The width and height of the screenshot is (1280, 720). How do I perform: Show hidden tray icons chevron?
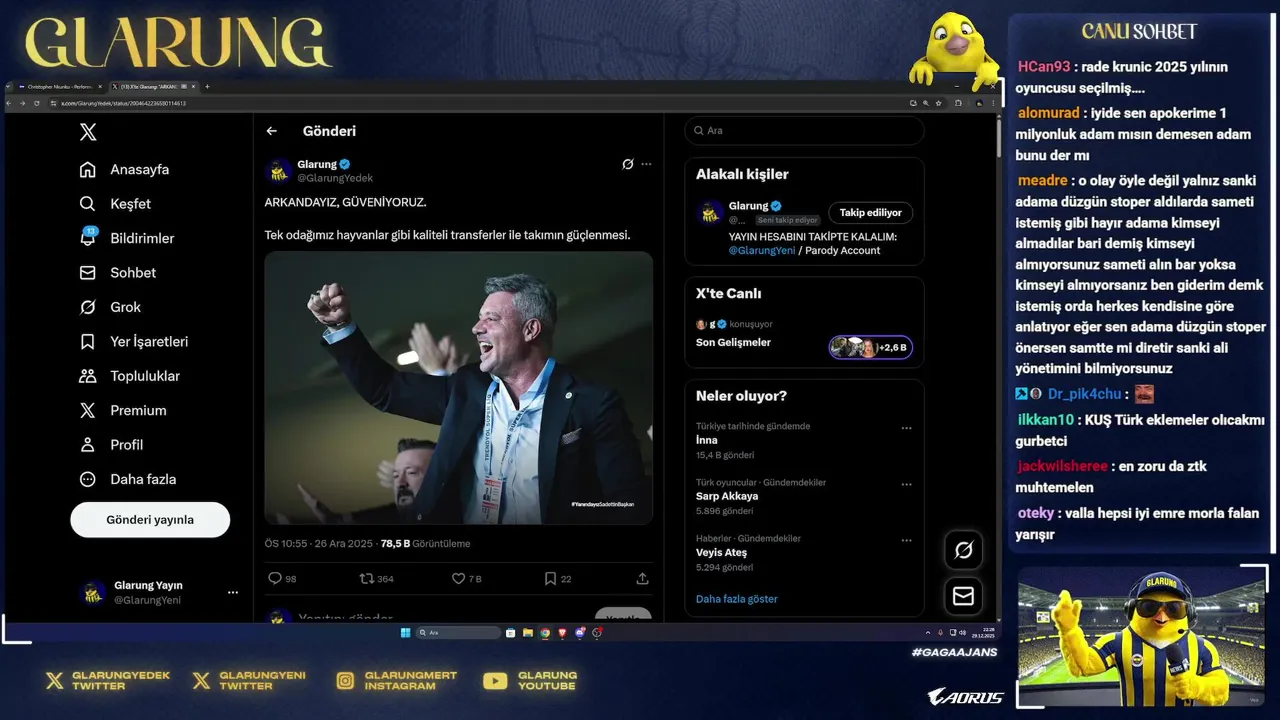(x=928, y=632)
